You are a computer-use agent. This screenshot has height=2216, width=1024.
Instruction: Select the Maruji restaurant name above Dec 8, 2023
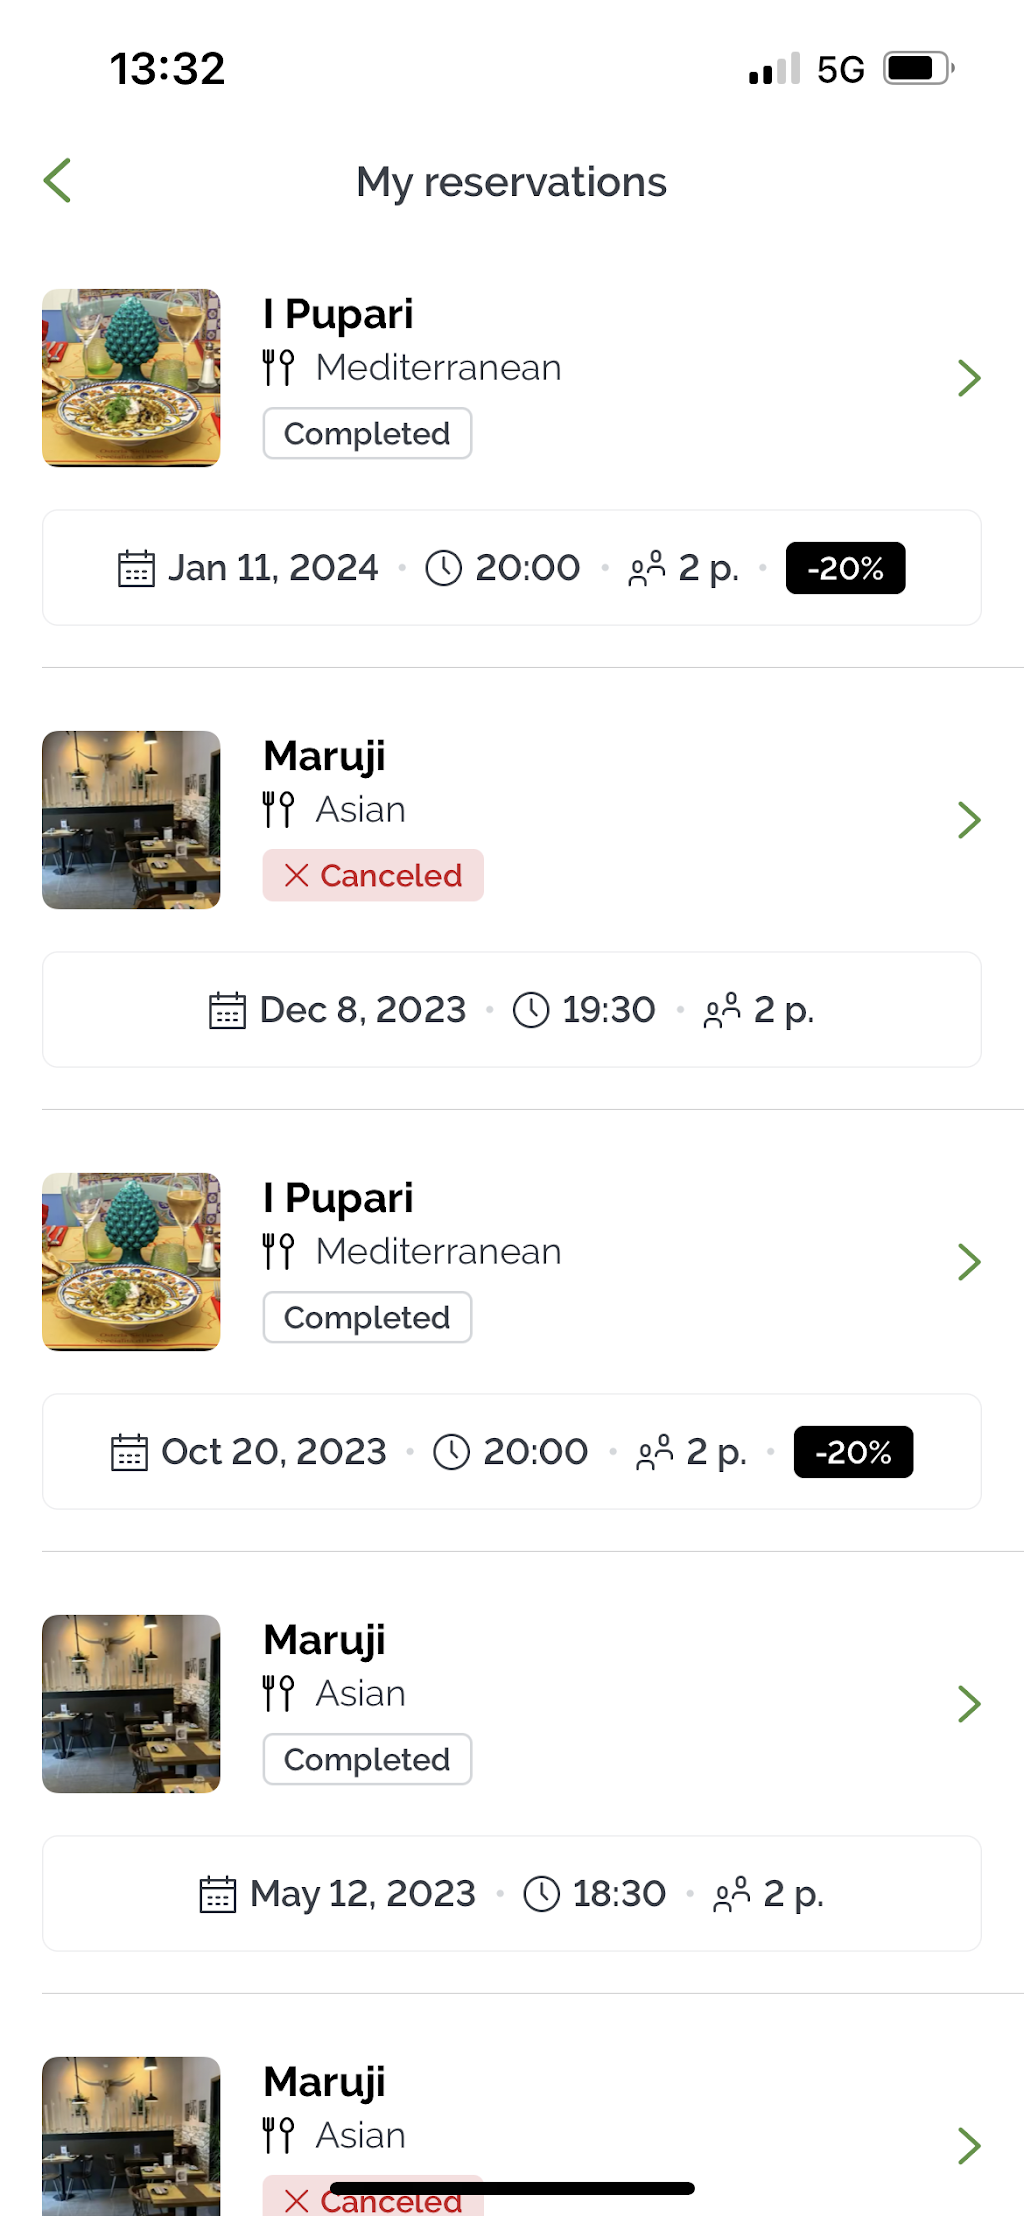324,756
